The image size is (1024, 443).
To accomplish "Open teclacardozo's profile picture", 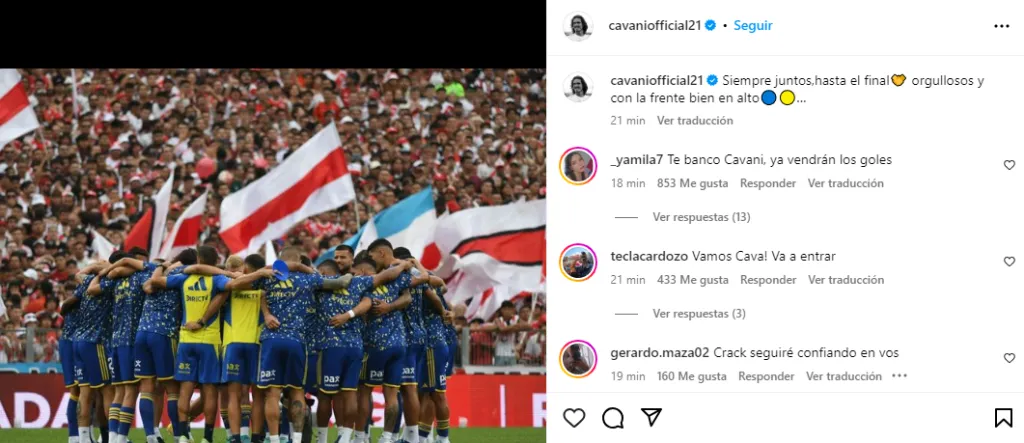I will pos(578,262).
